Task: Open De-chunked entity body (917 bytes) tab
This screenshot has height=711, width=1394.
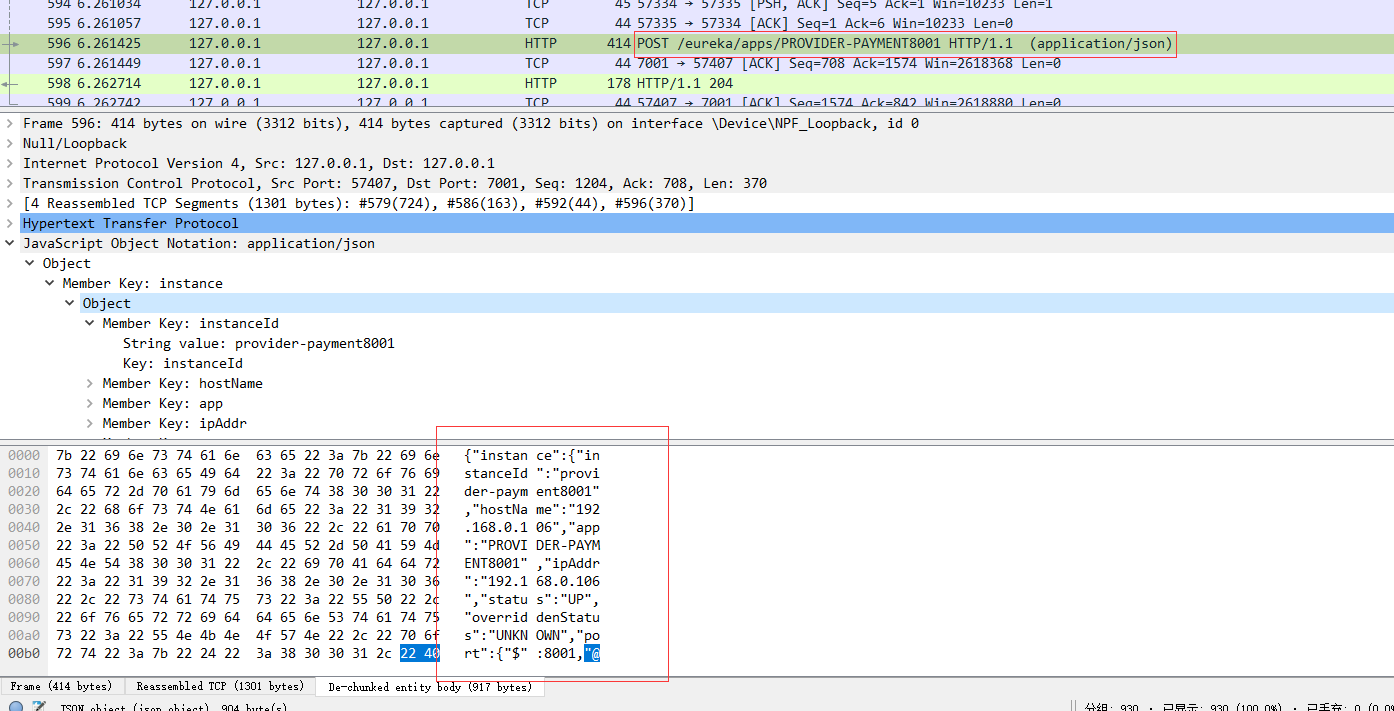Action: pyautogui.click(x=430, y=686)
